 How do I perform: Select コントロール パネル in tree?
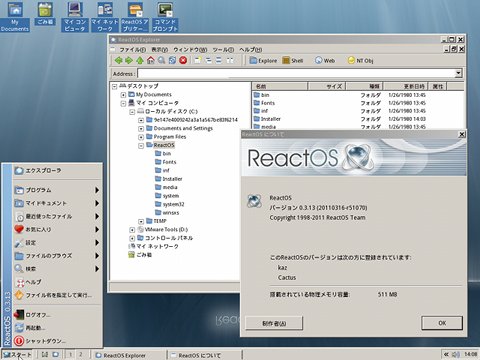click(x=165, y=238)
